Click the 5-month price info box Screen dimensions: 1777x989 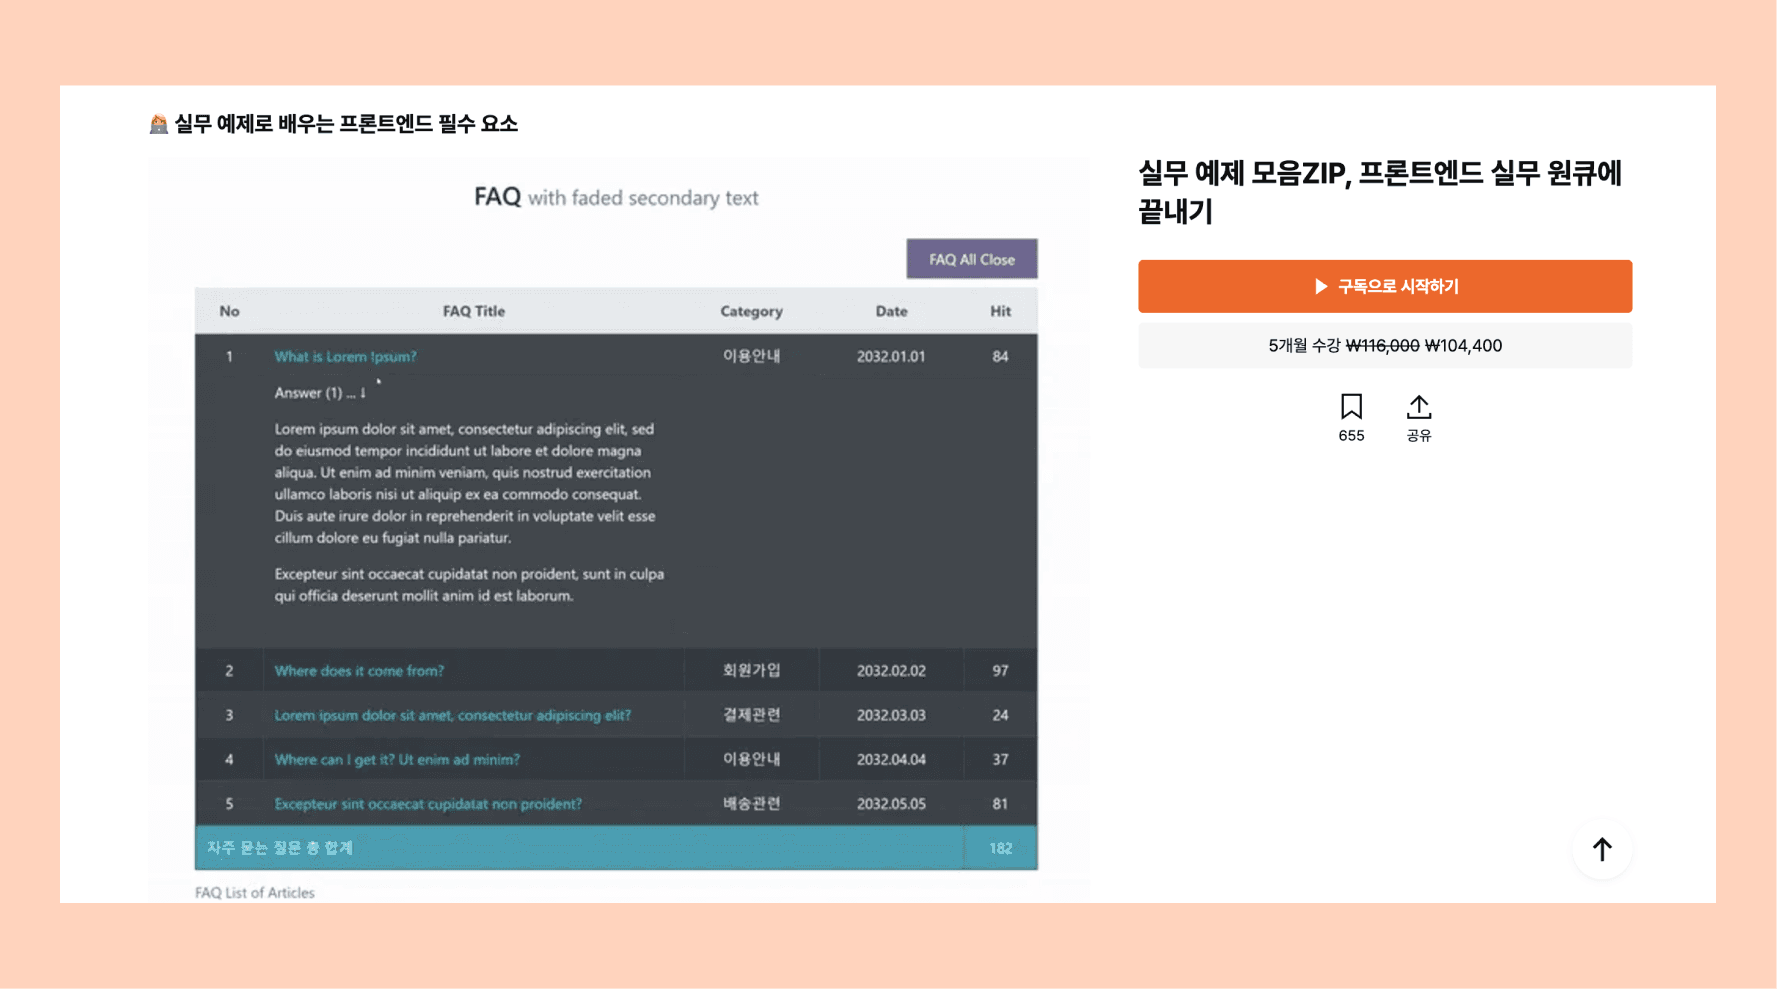click(x=1385, y=345)
